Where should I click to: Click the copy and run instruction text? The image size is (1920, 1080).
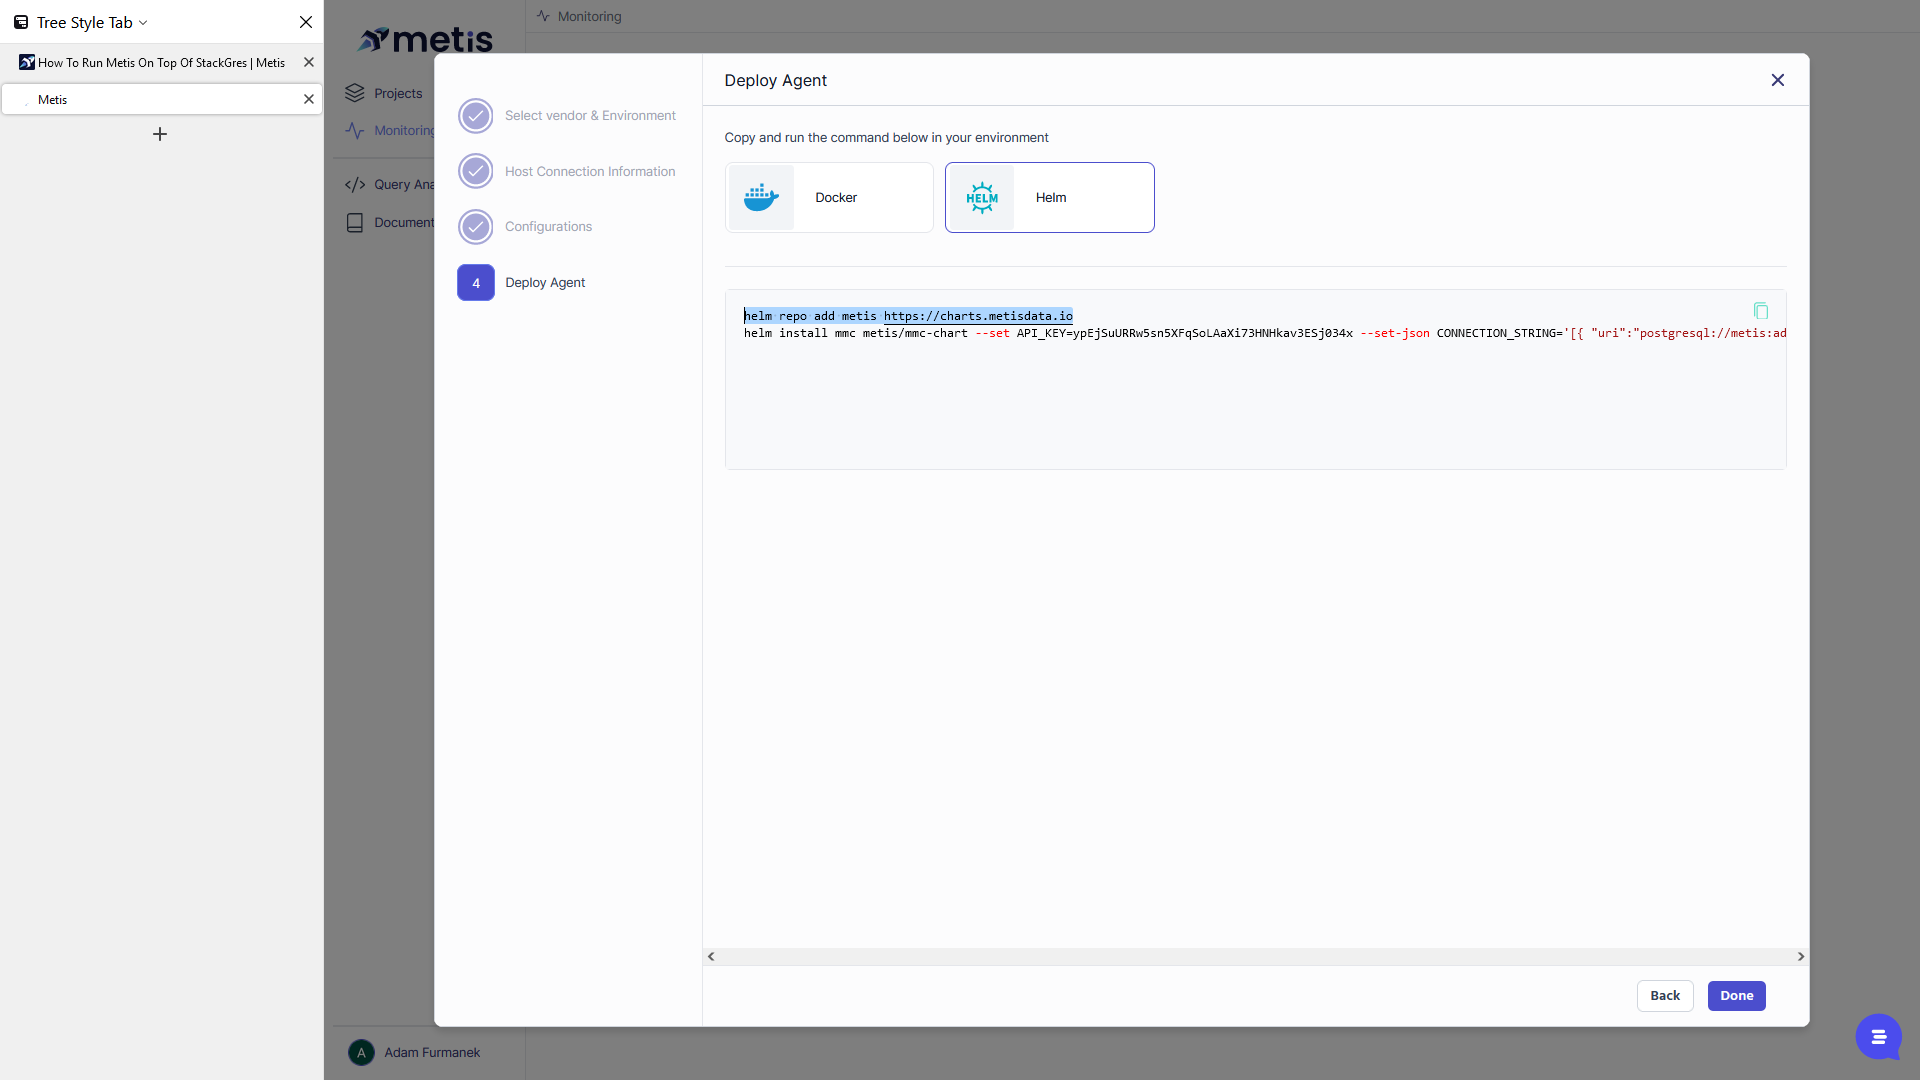[886, 138]
